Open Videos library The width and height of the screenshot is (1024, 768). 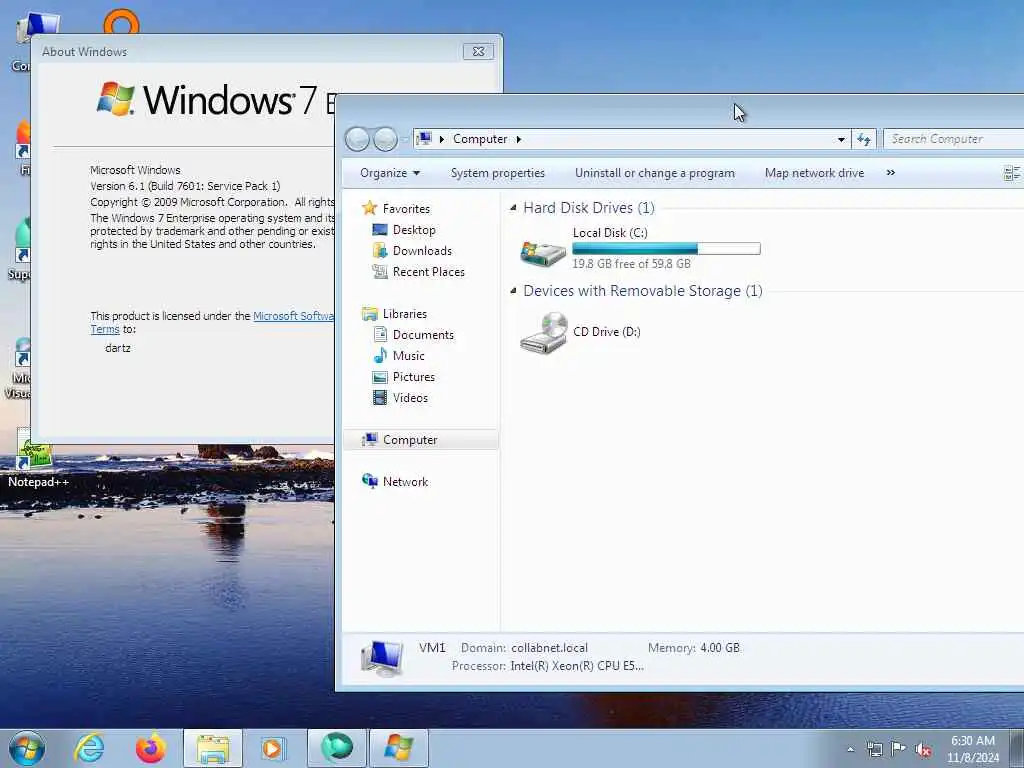coord(410,398)
